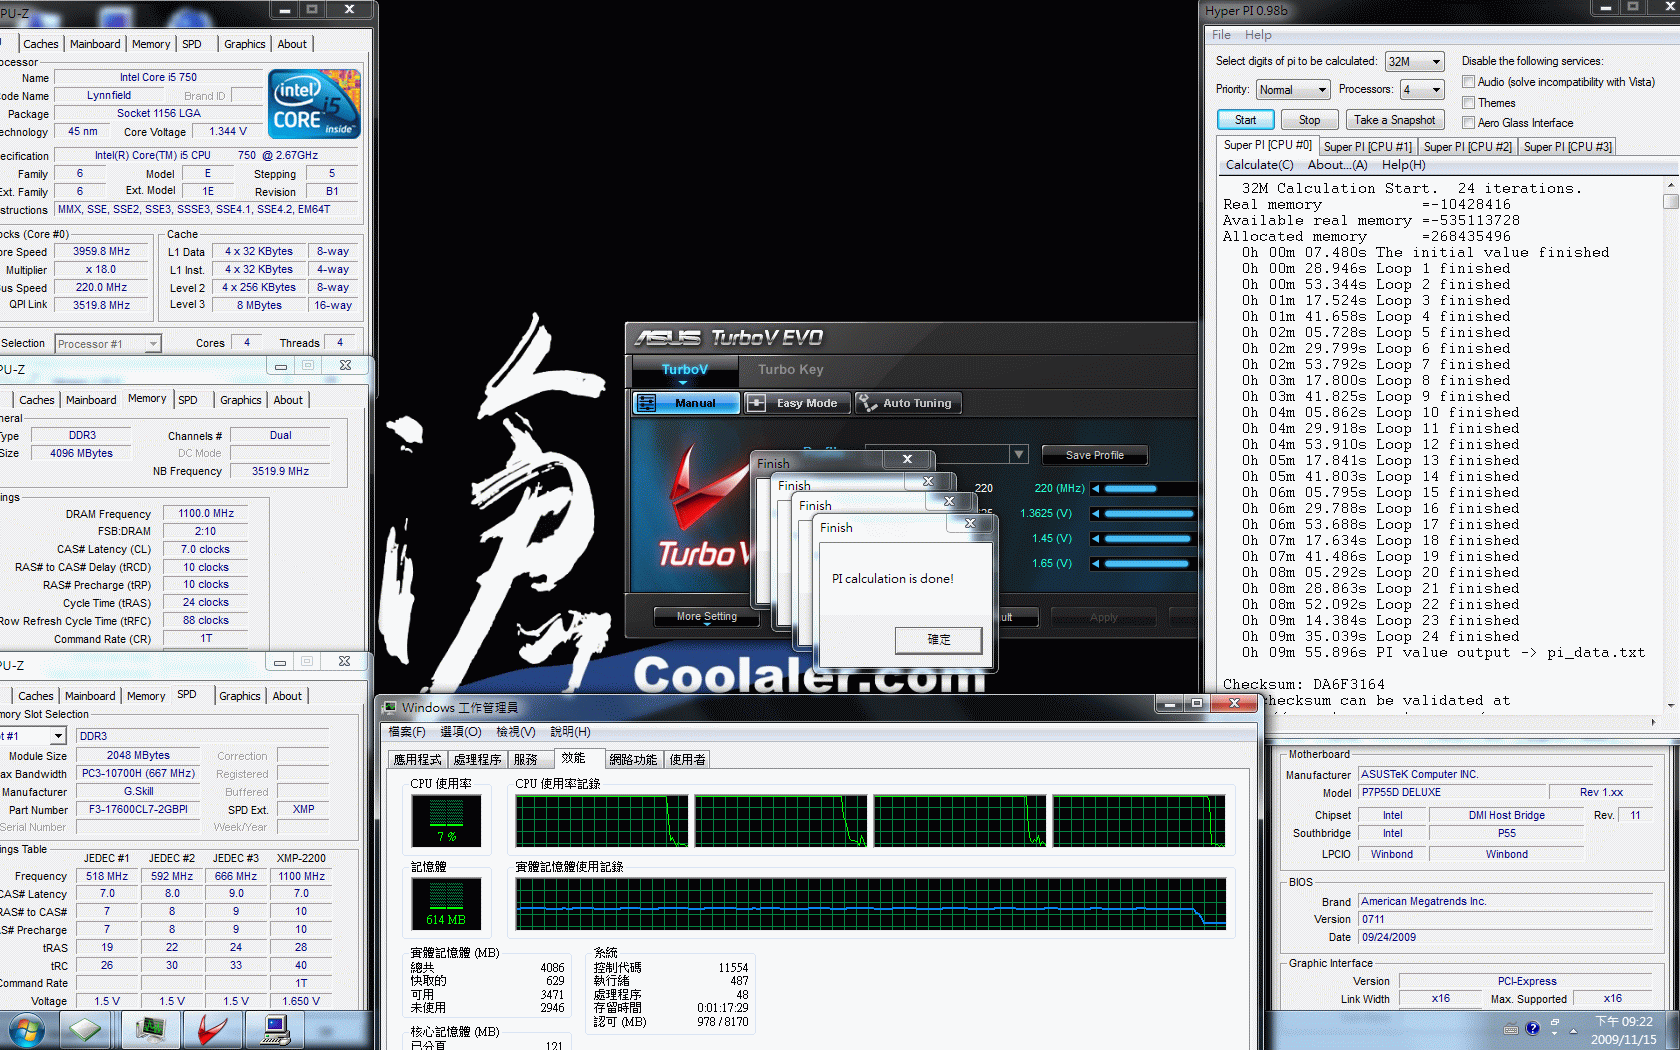The width and height of the screenshot is (1680, 1050).
Task: Decrease BCLK with the 220 MHz left arrow
Action: [1096, 489]
